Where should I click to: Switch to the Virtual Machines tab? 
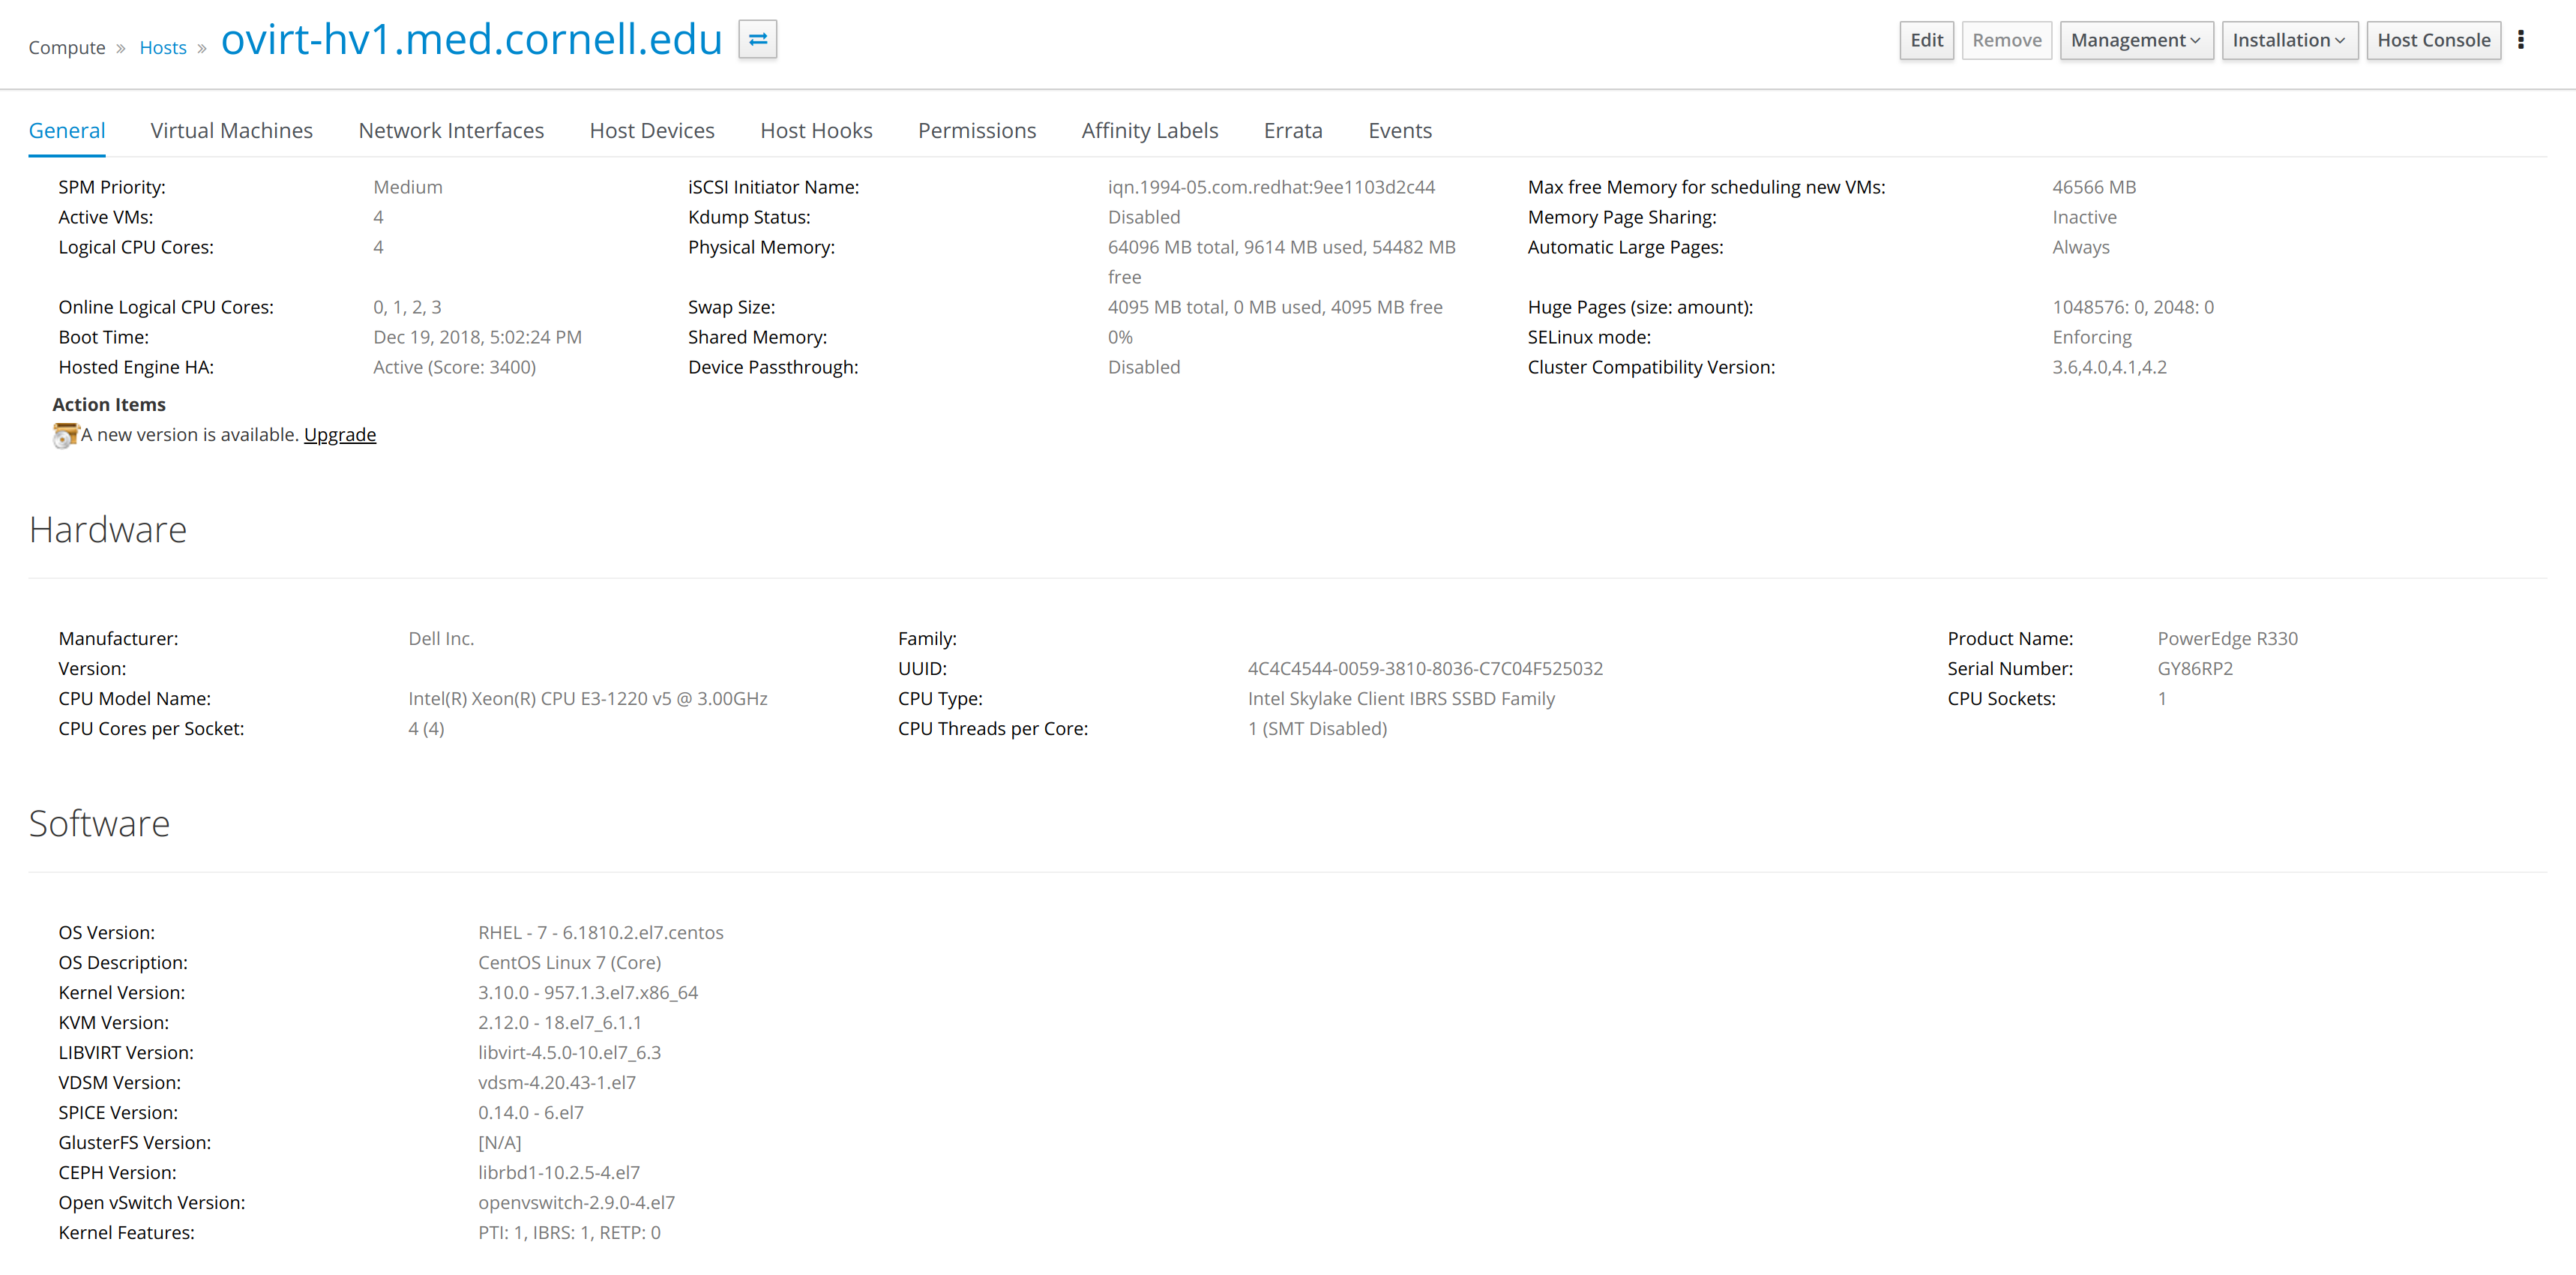point(231,131)
